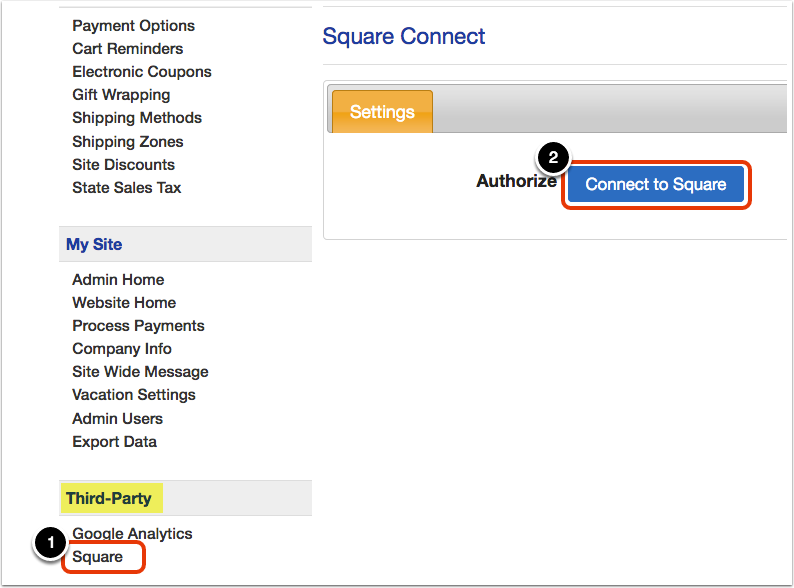
Task: Select the Square link under Third-Party
Action: click(x=97, y=557)
